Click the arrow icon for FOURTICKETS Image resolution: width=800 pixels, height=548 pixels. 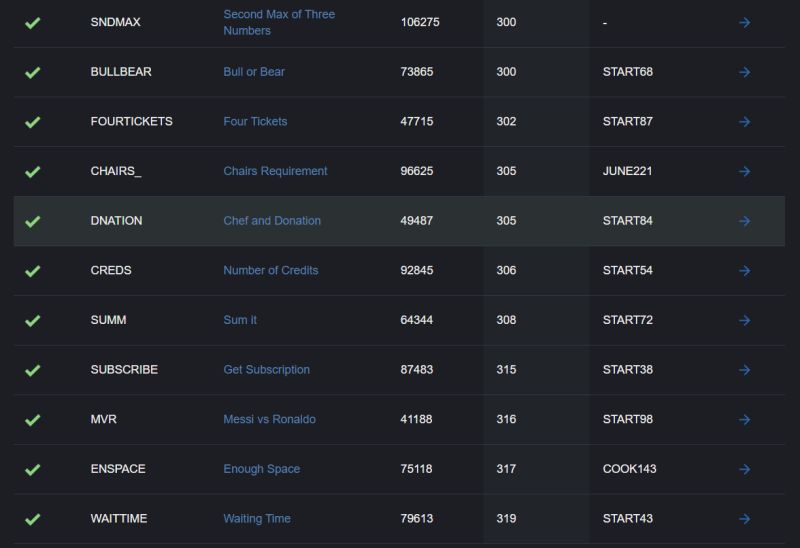pyautogui.click(x=744, y=122)
